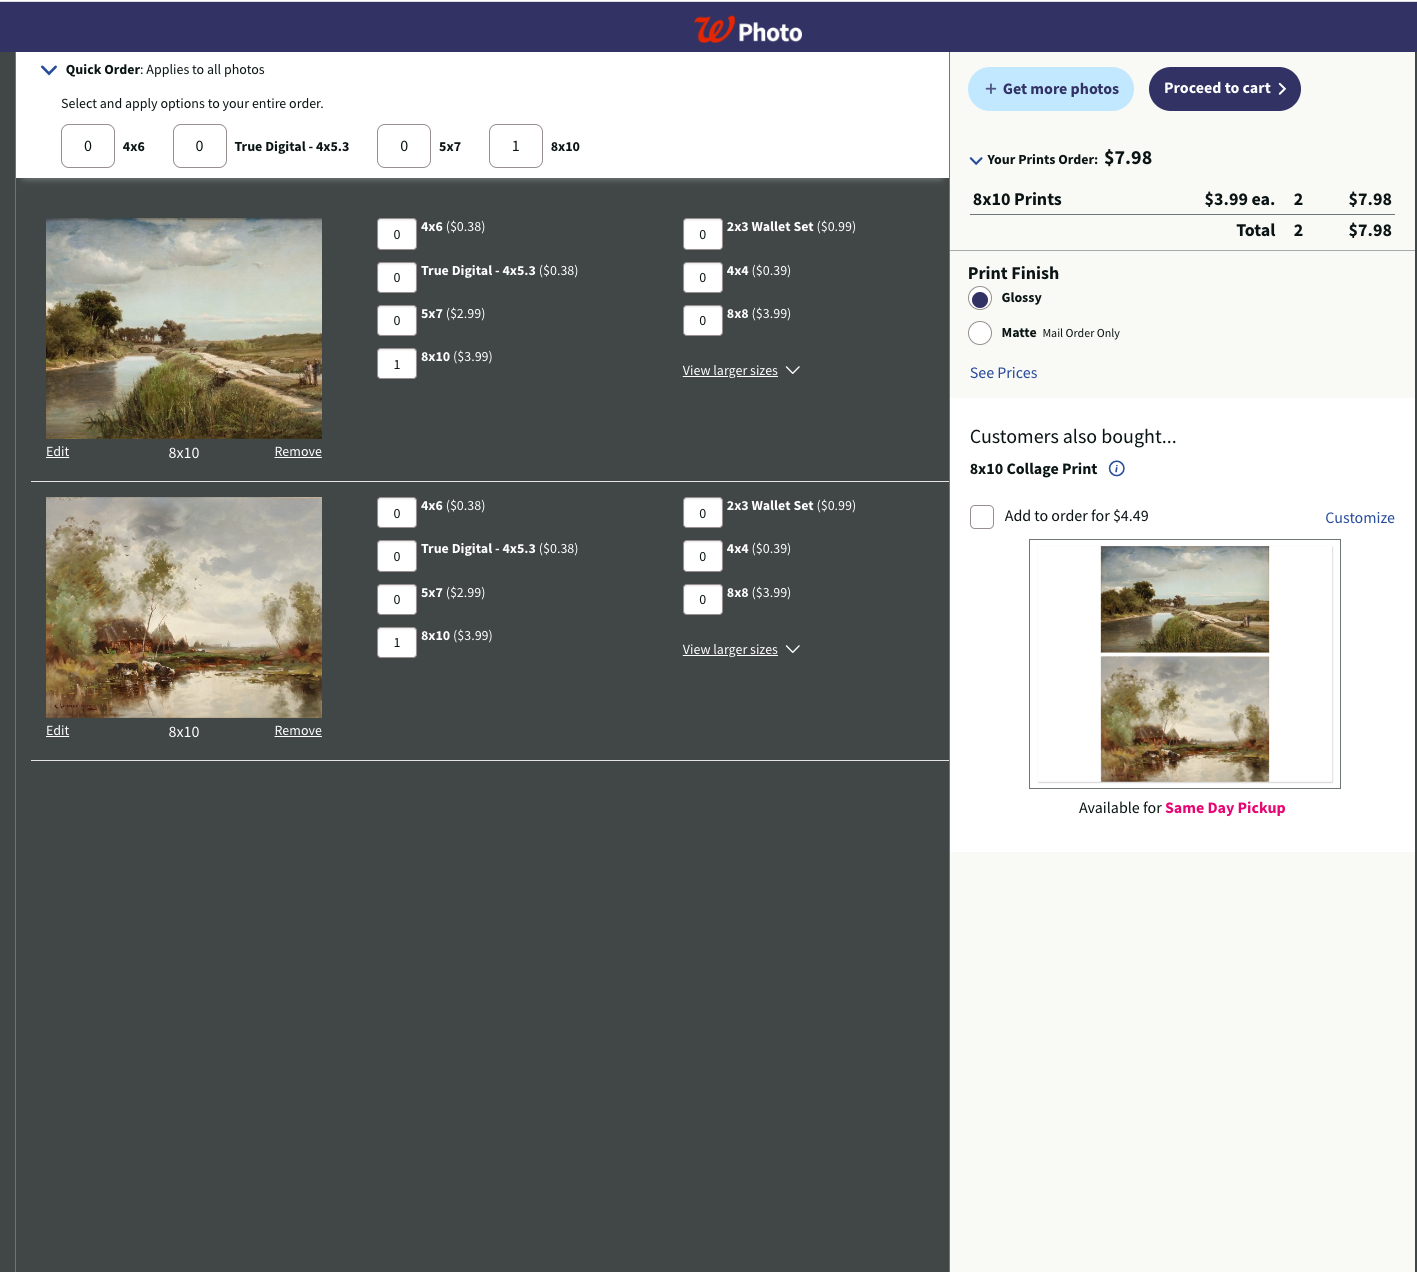Click the first river landscape thumbnail
The height and width of the screenshot is (1272, 1417).
click(184, 329)
